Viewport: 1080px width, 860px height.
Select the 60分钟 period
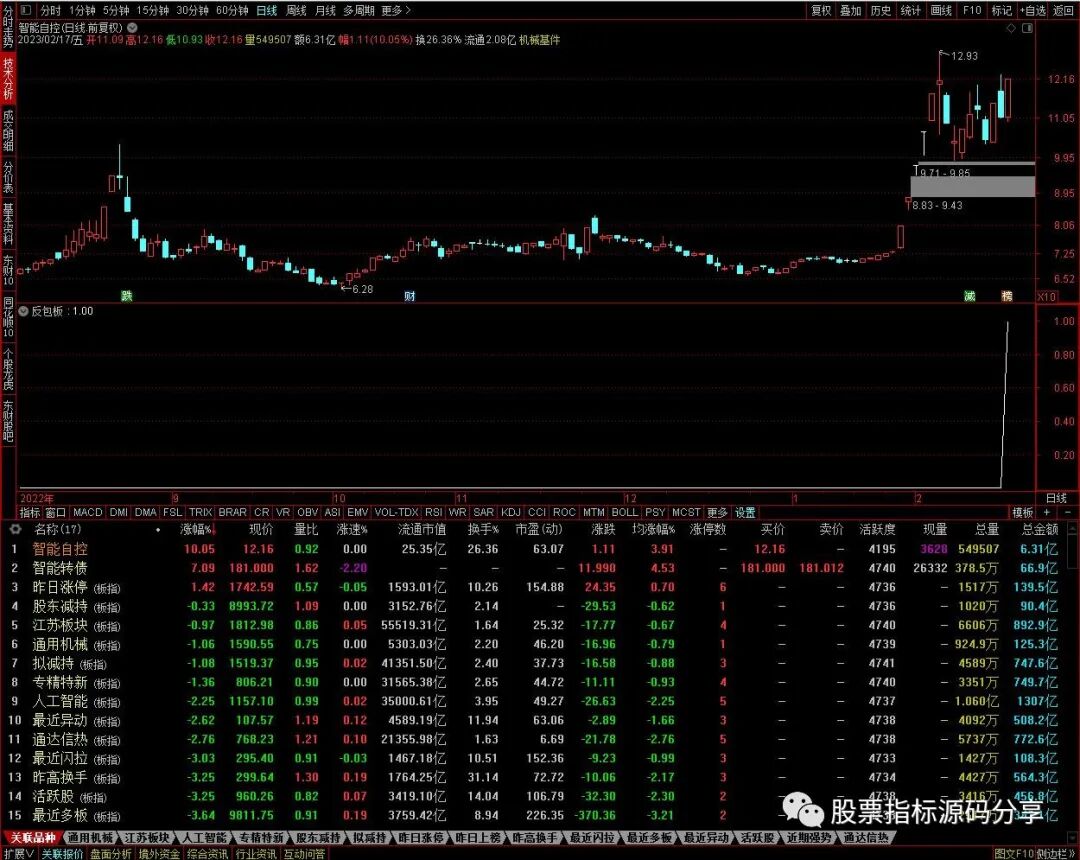tap(232, 10)
